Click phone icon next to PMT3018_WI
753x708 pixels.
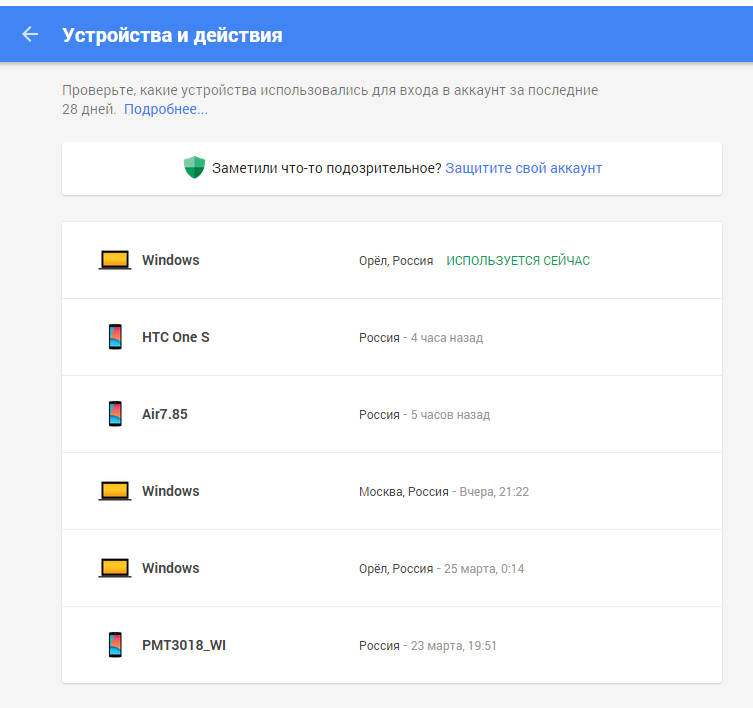point(115,645)
